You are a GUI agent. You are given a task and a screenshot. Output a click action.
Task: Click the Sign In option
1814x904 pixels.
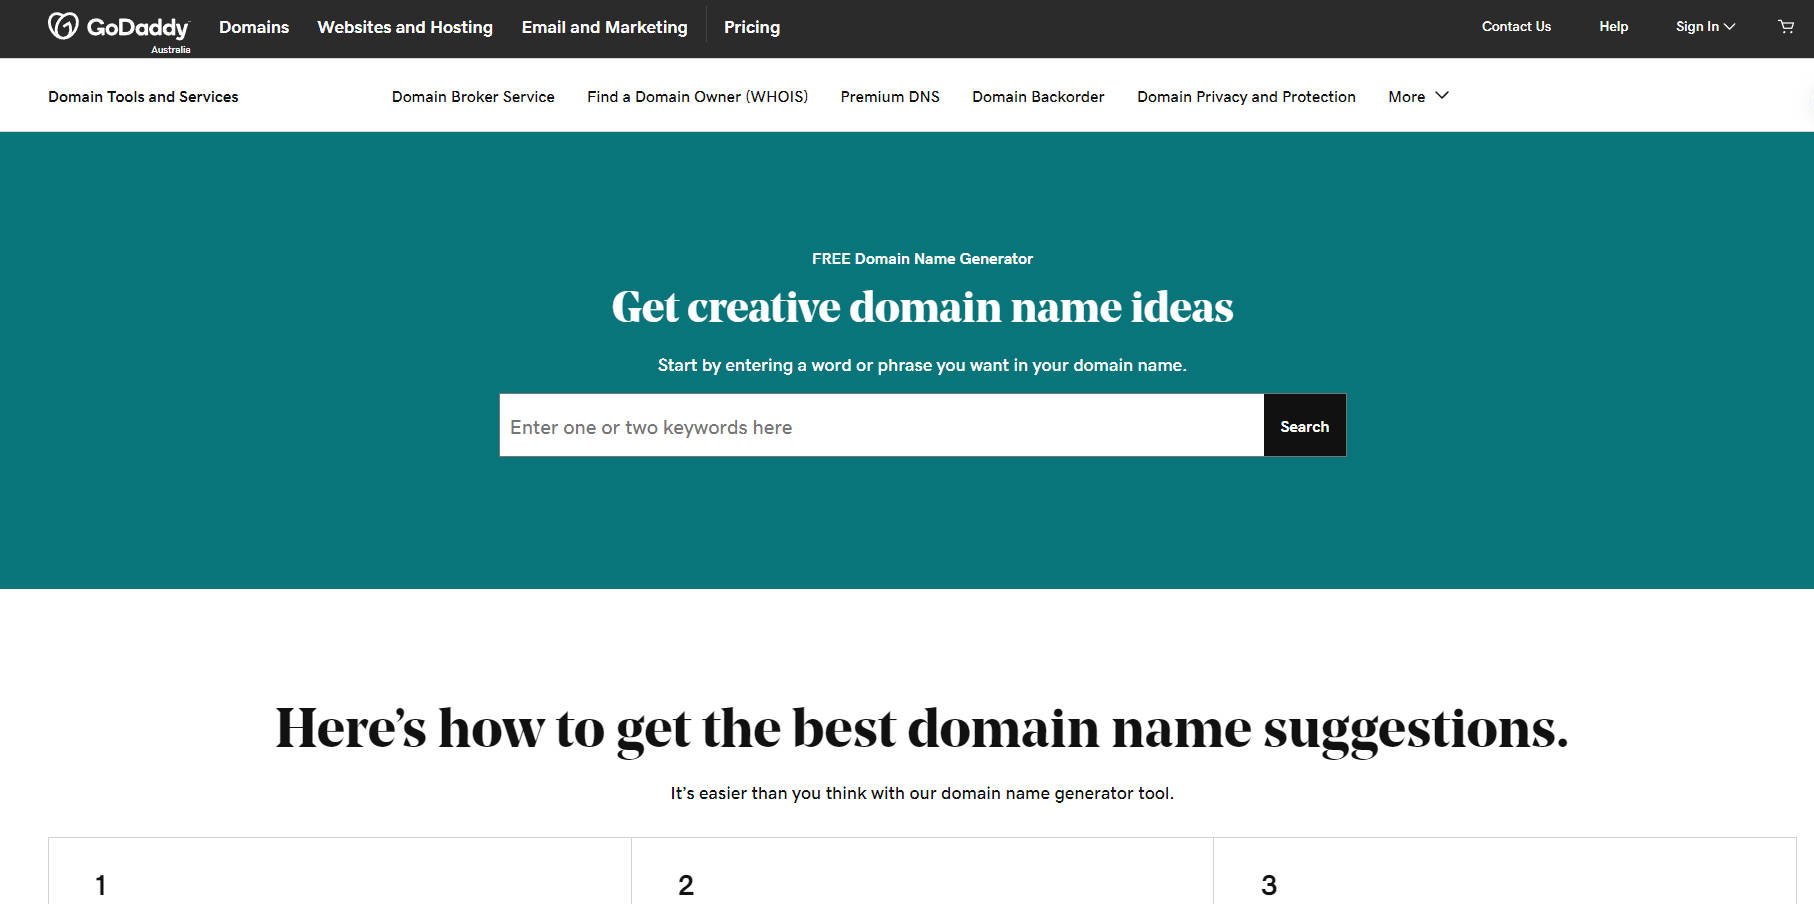point(1699,27)
